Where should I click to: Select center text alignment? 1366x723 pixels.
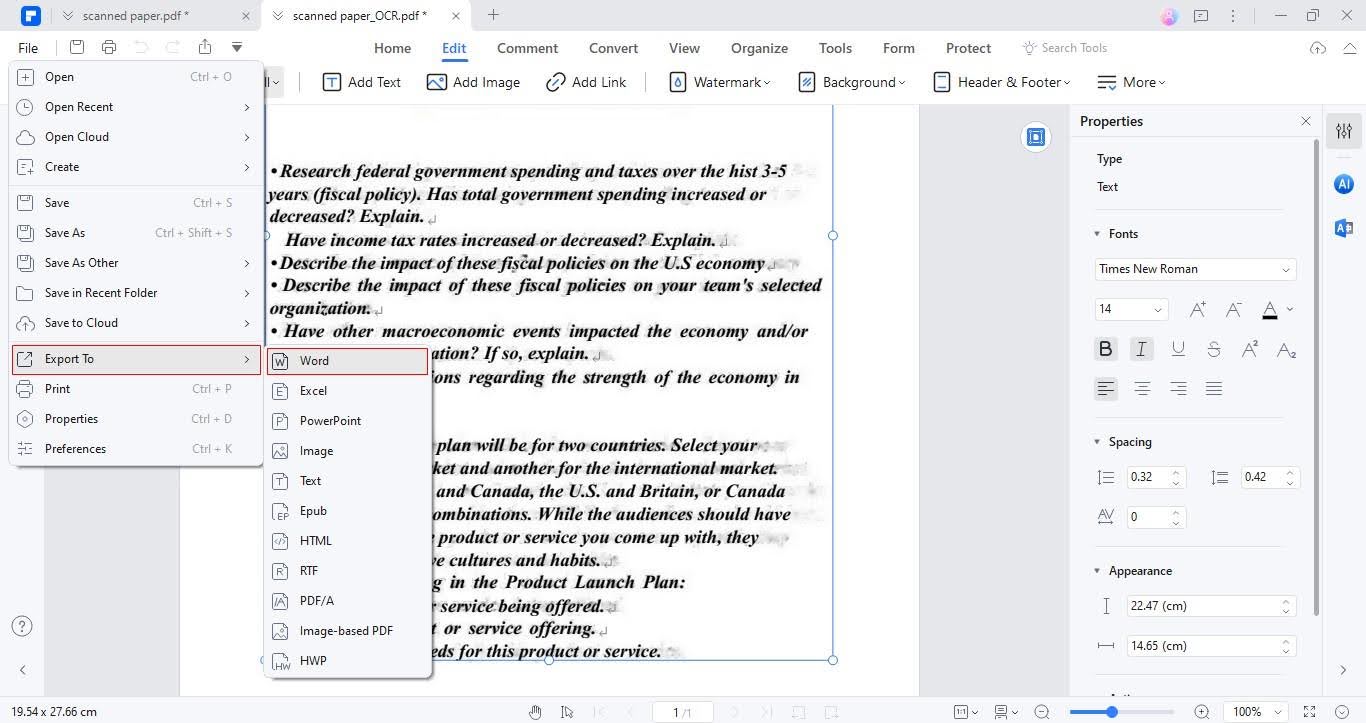pyautogui.click(x=1141, y=388)
